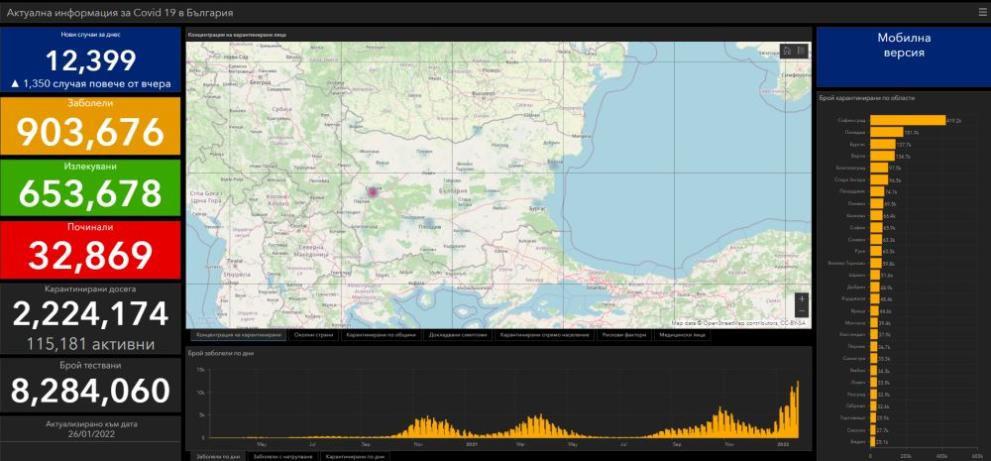Screen dimensions: 991x461
Task: Select Карантинирани спрямо население tab
Action: pos(544,335)
